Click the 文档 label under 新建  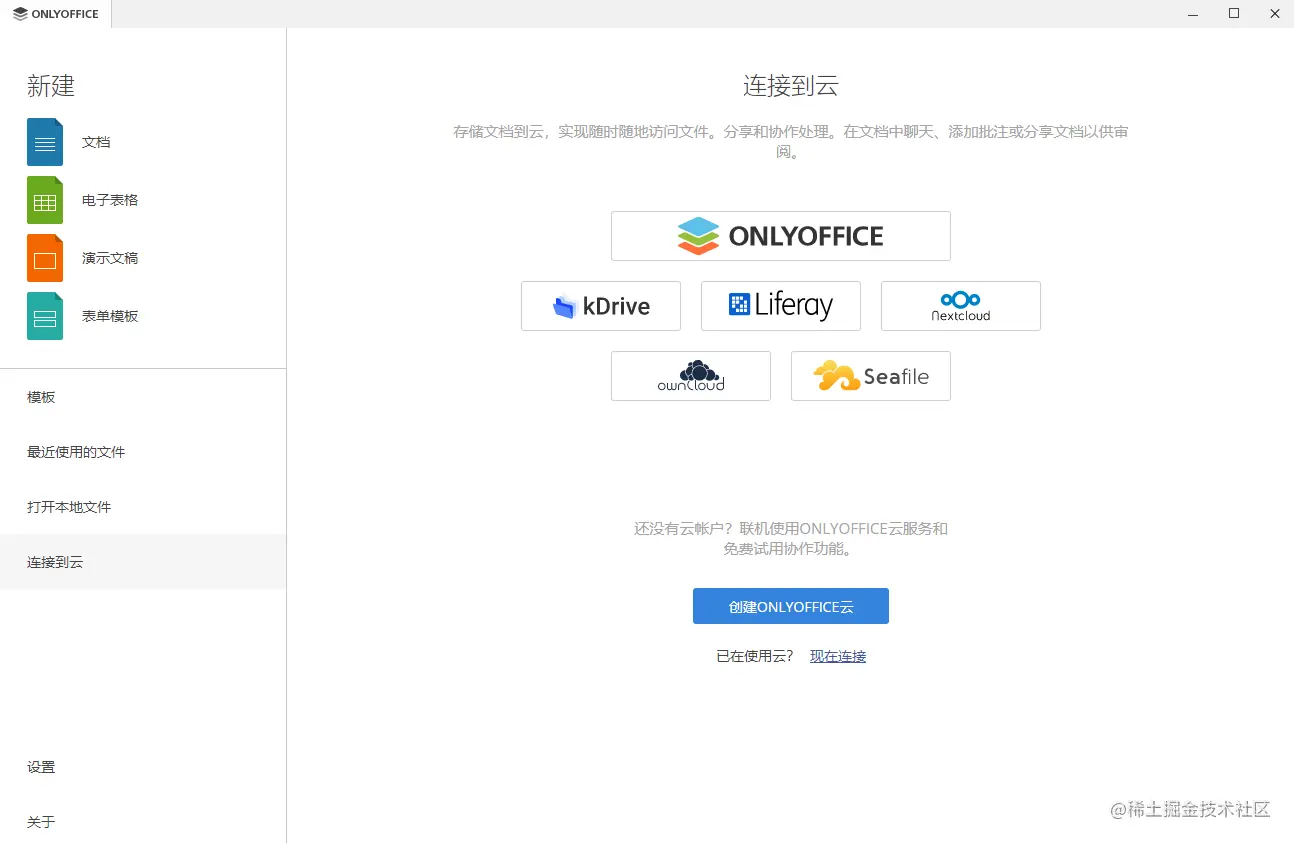pos(96,142)
